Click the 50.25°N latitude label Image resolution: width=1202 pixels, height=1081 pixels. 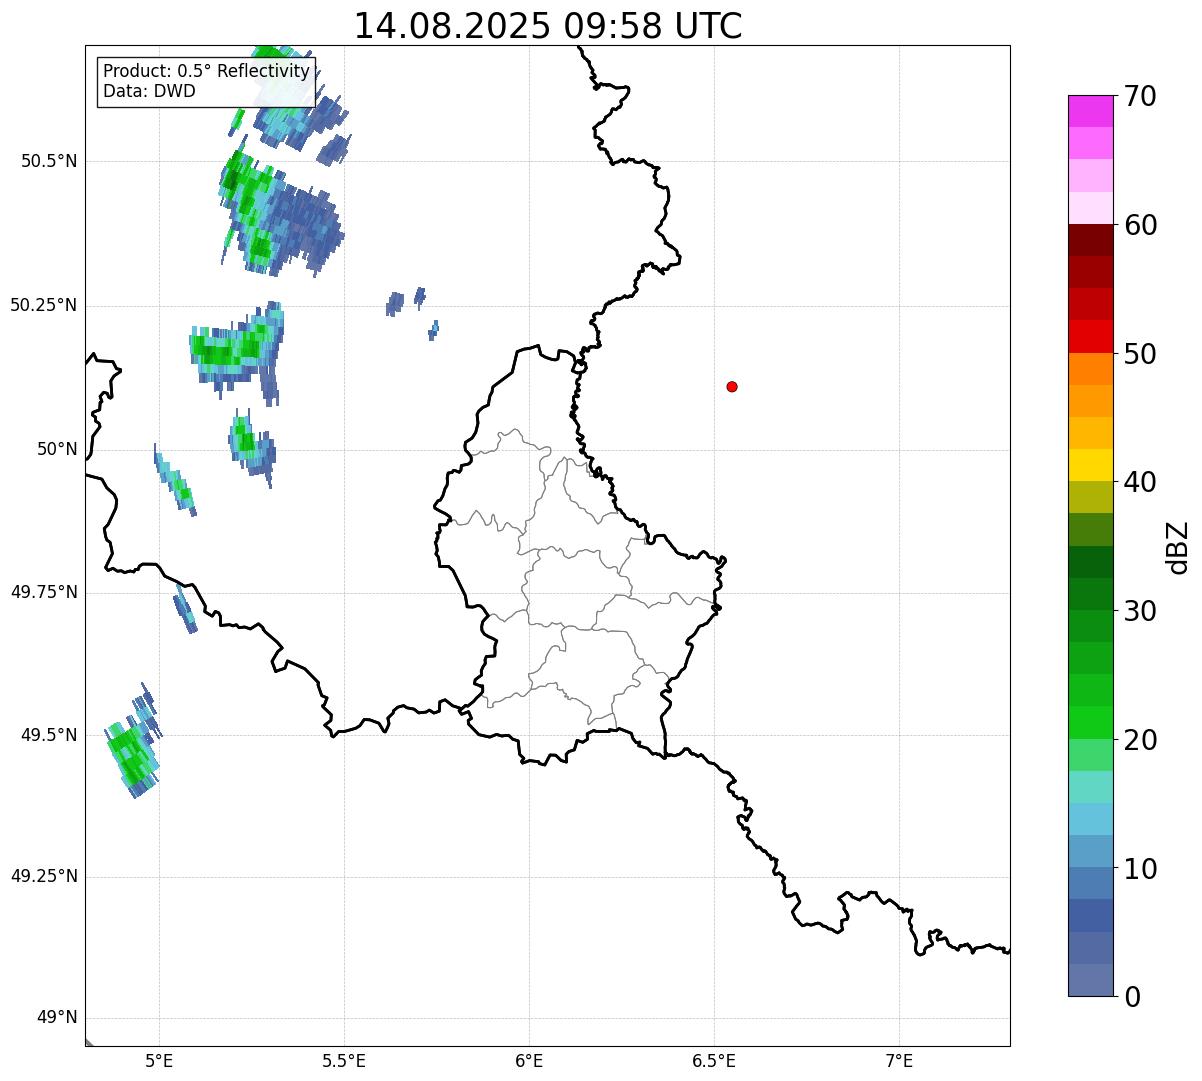[43, 305]
